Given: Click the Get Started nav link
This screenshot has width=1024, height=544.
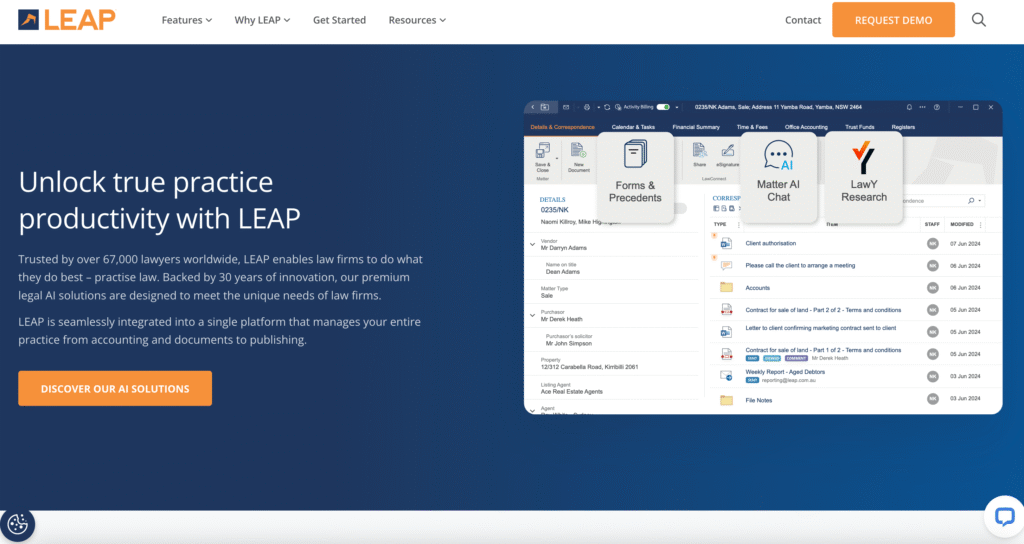Looking at the screenshot, I should point(340,20).
